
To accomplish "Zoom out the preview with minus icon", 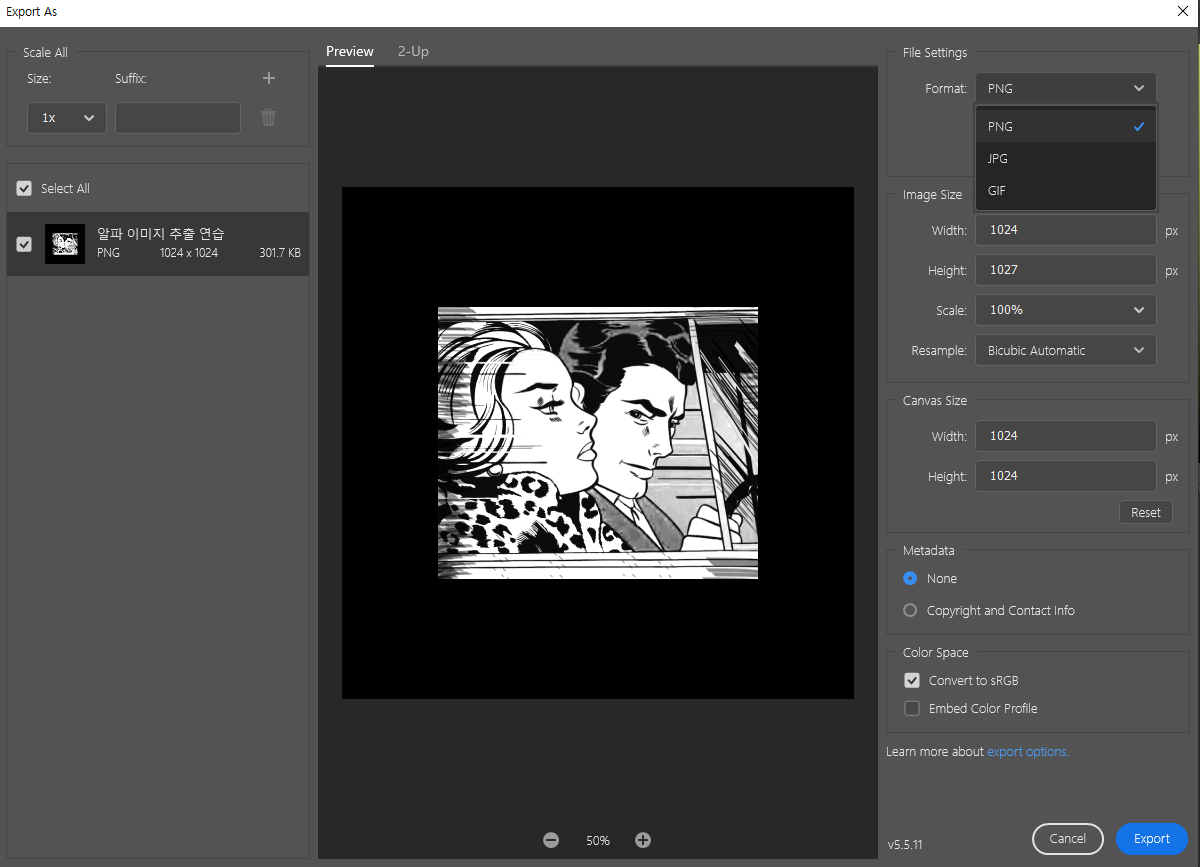I will click(551, 840).
